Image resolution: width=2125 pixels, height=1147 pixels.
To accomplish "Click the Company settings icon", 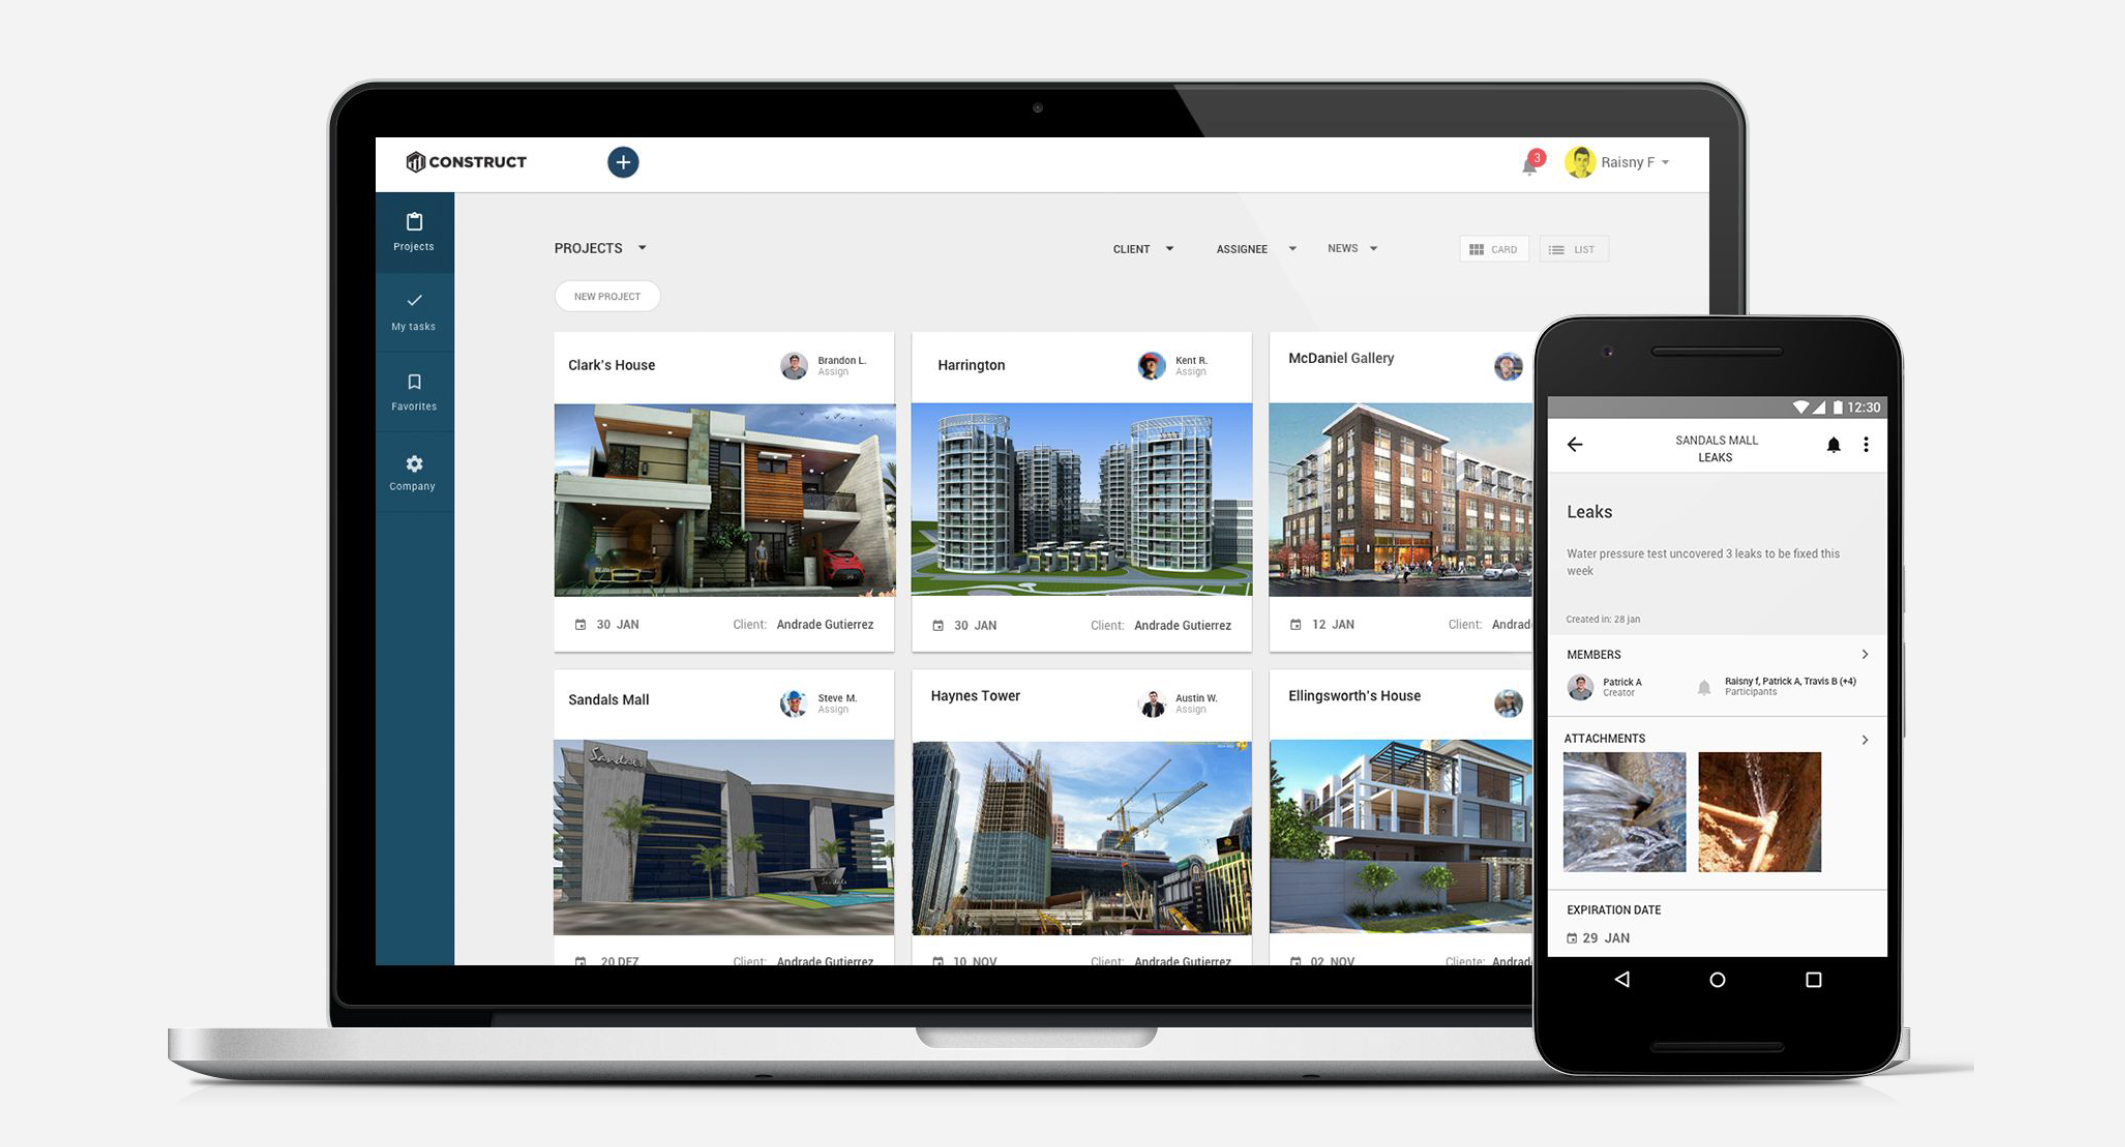I will pyautogui.click(x=415, y=462).
